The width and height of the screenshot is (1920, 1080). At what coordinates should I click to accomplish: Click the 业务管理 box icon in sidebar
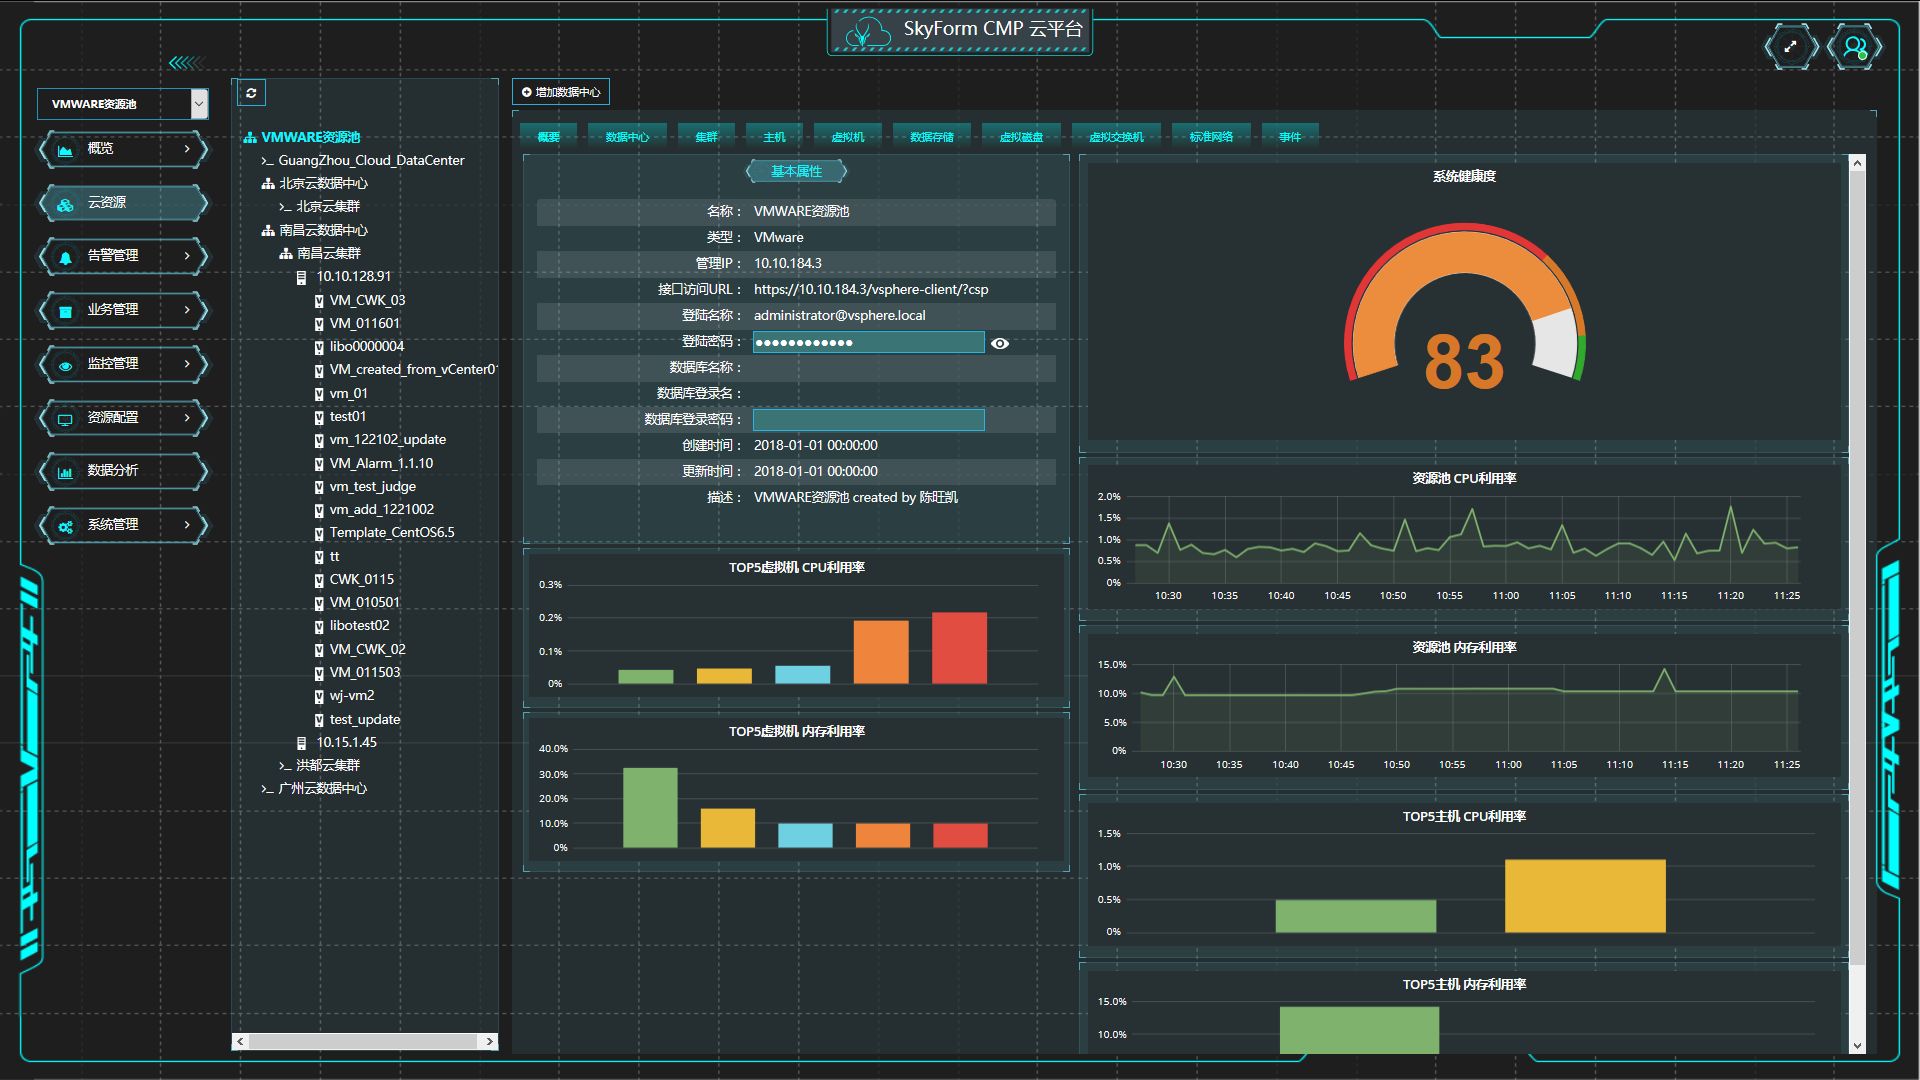click(65, 311)
